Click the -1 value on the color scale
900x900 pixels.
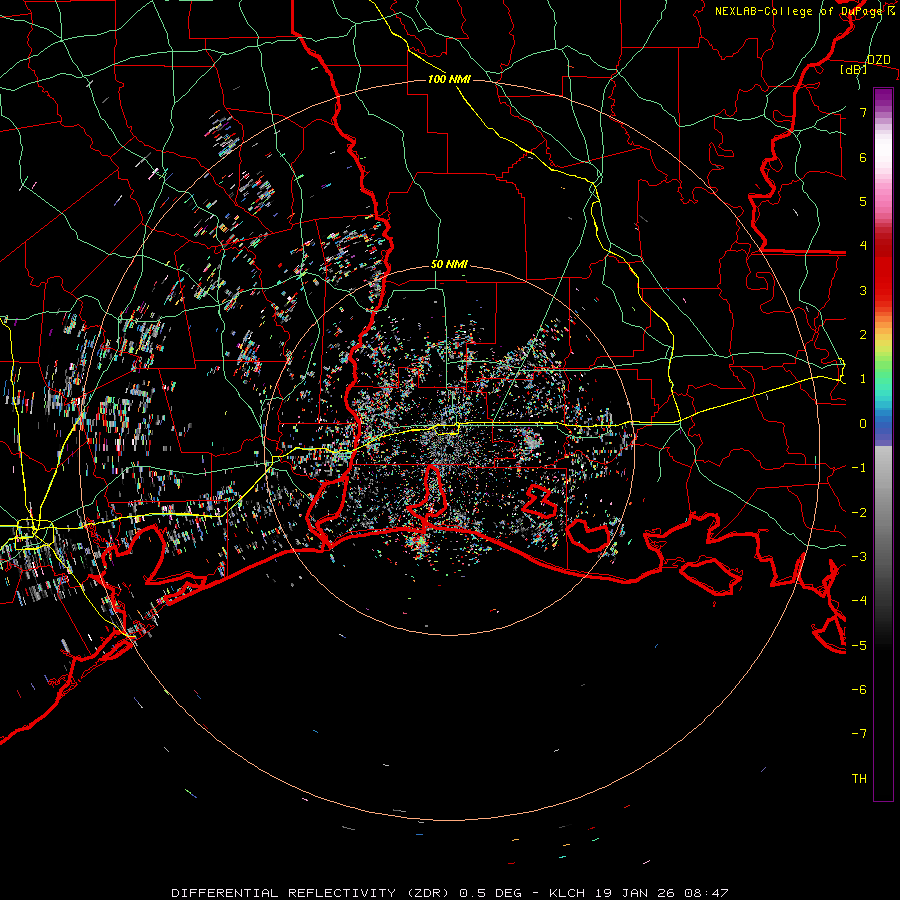(x=859, y=468)
